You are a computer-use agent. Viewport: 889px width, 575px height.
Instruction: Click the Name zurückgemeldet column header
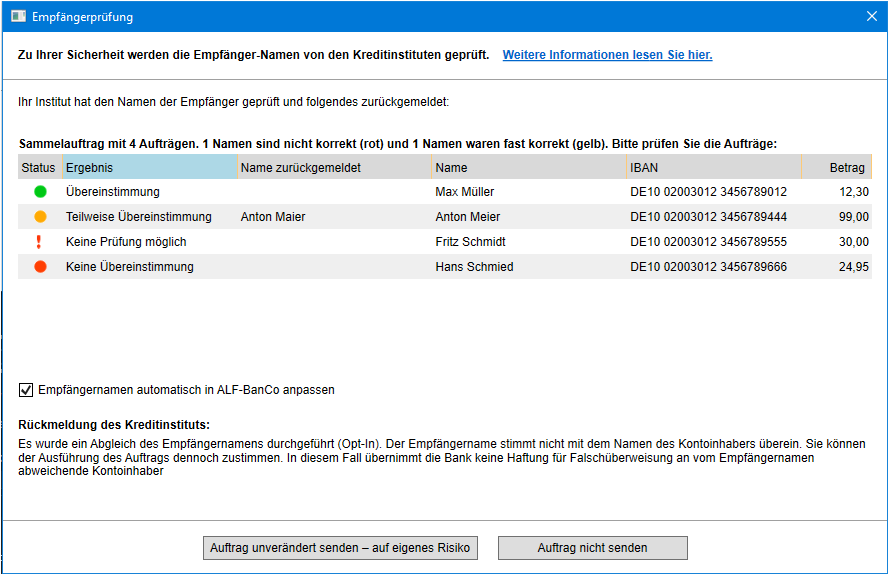point(335,167)
